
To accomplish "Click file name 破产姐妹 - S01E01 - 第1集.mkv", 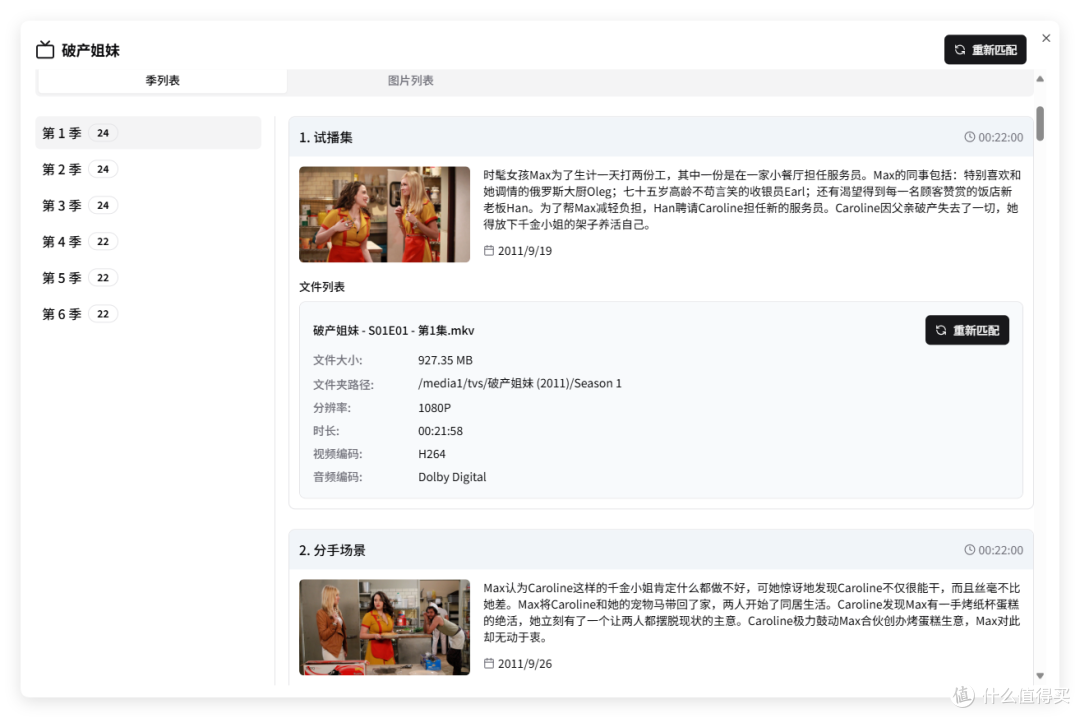I will coord(394,331).
